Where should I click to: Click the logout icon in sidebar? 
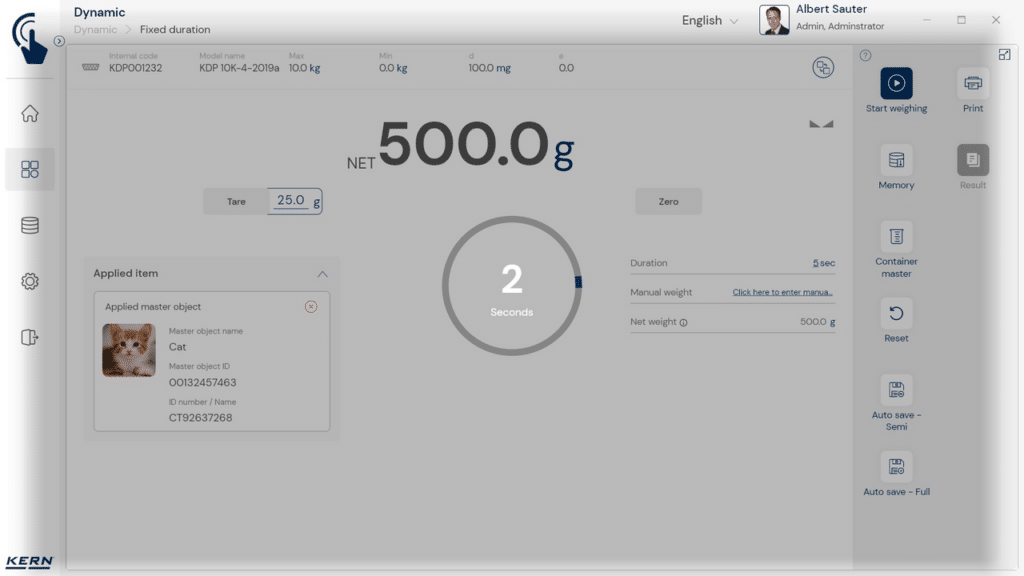point(30,338)
